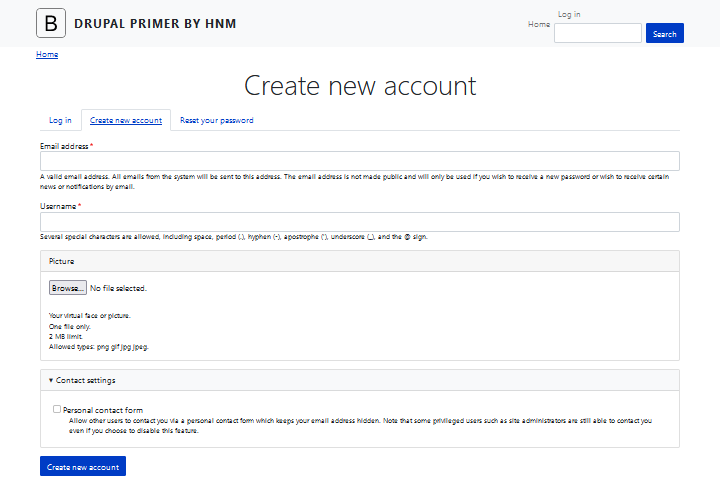720x493 pixels.
Task: Click the One file only text
Action: pyautogui.click(x=70, y=326)
